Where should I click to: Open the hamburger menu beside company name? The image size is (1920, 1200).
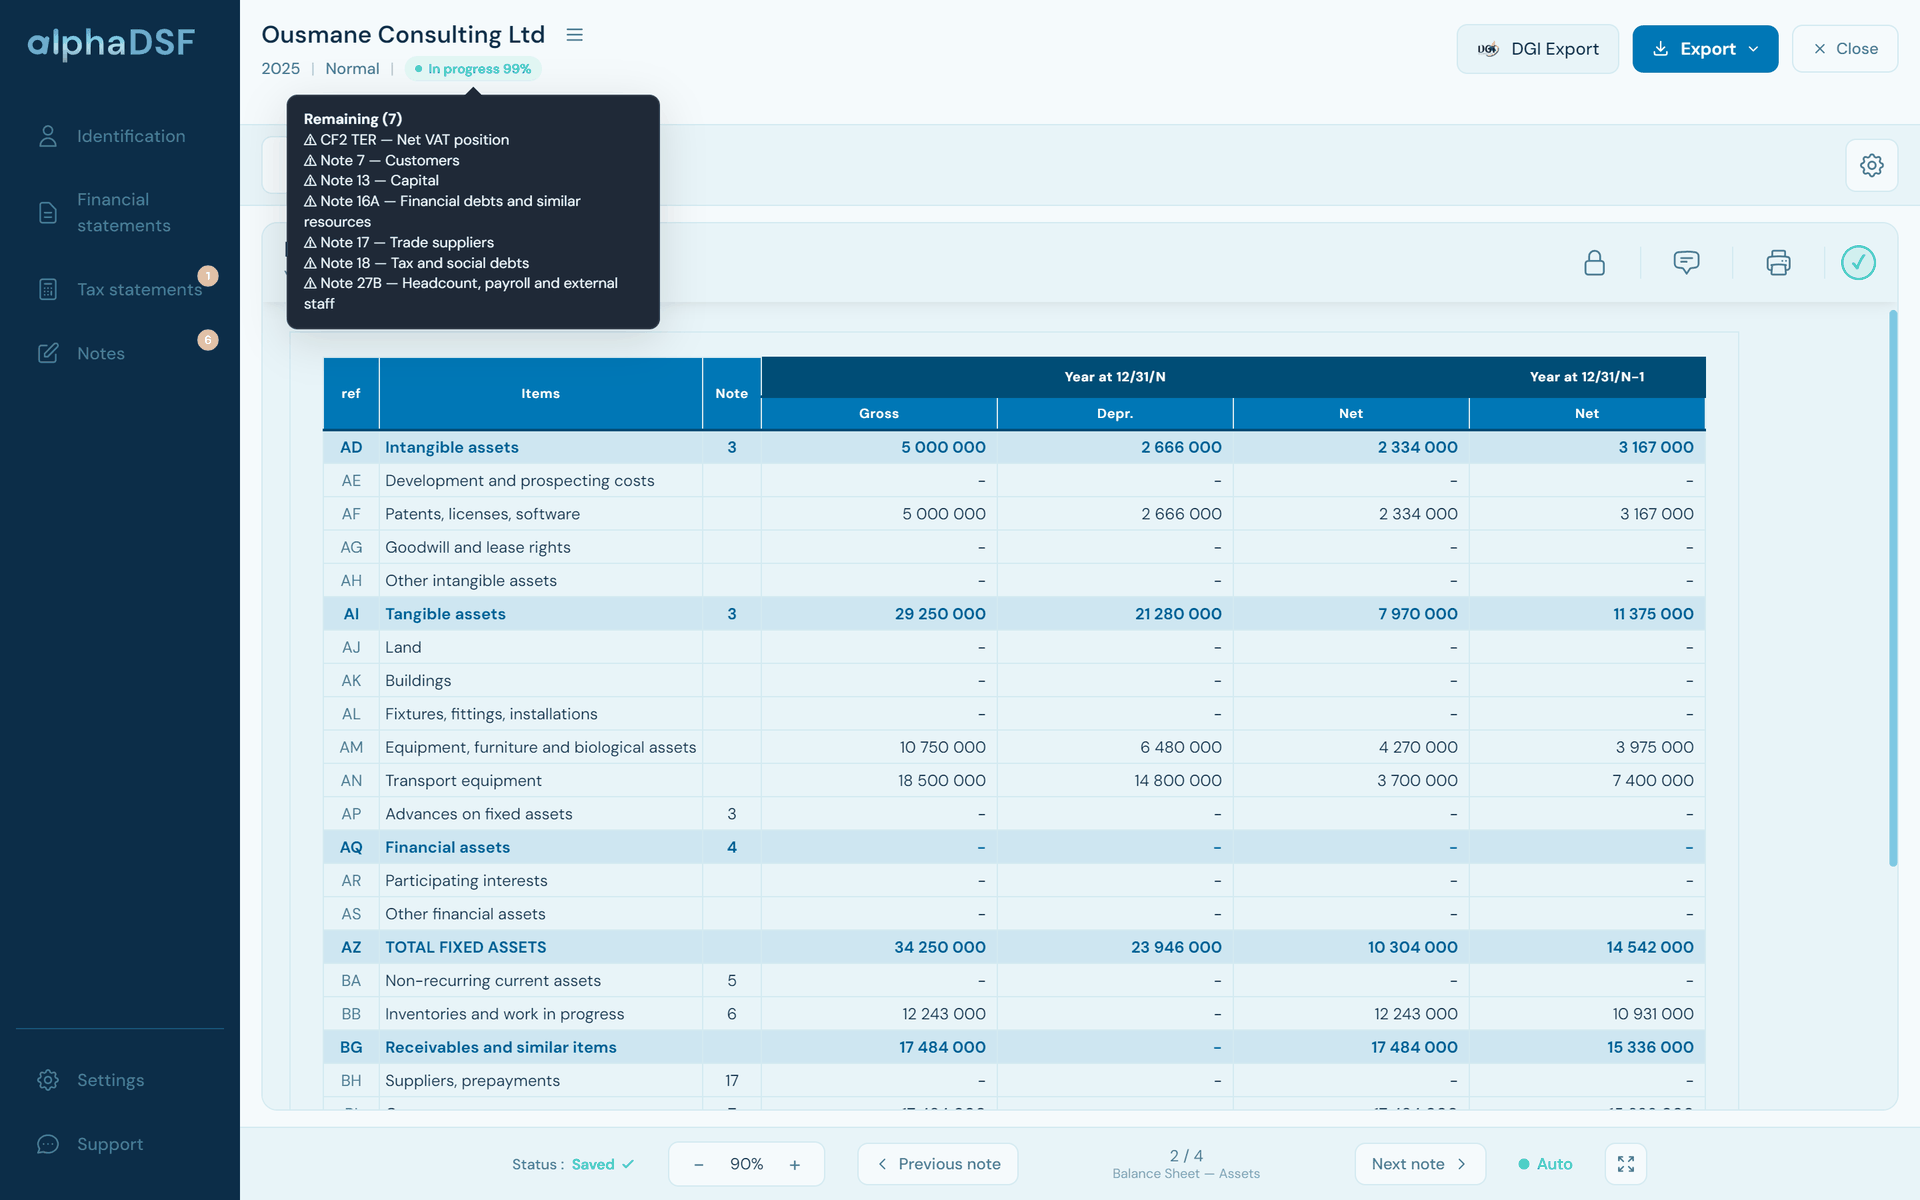(574, 35)
